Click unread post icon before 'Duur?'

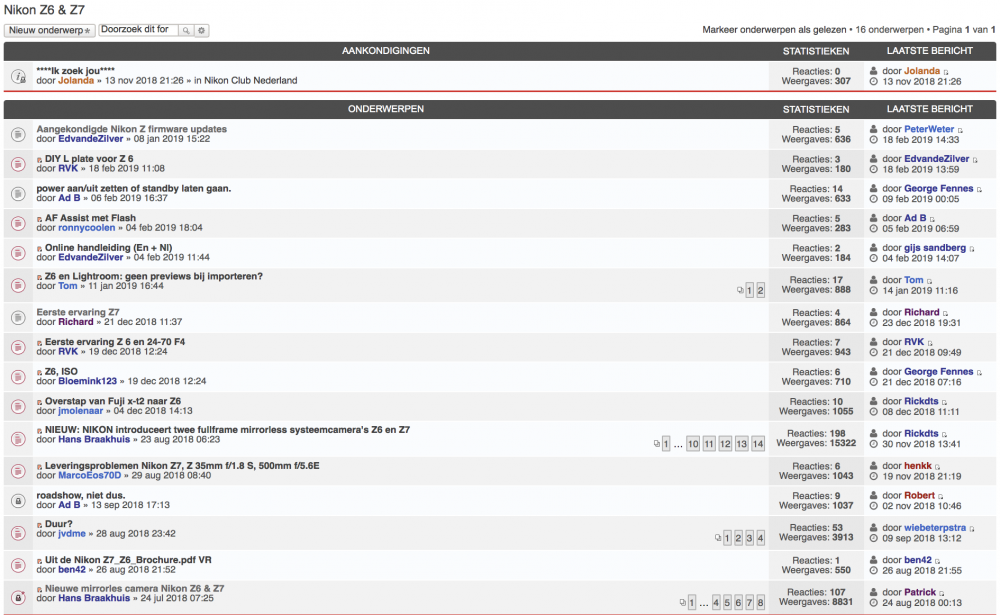coord(40,525)
